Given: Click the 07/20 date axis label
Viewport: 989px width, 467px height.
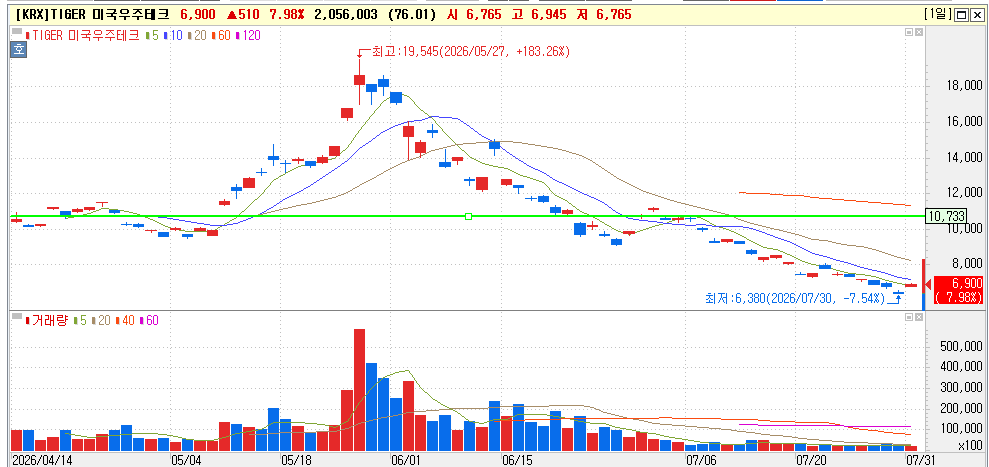Looking at the screenshot, I should click(x=812, y=460).
